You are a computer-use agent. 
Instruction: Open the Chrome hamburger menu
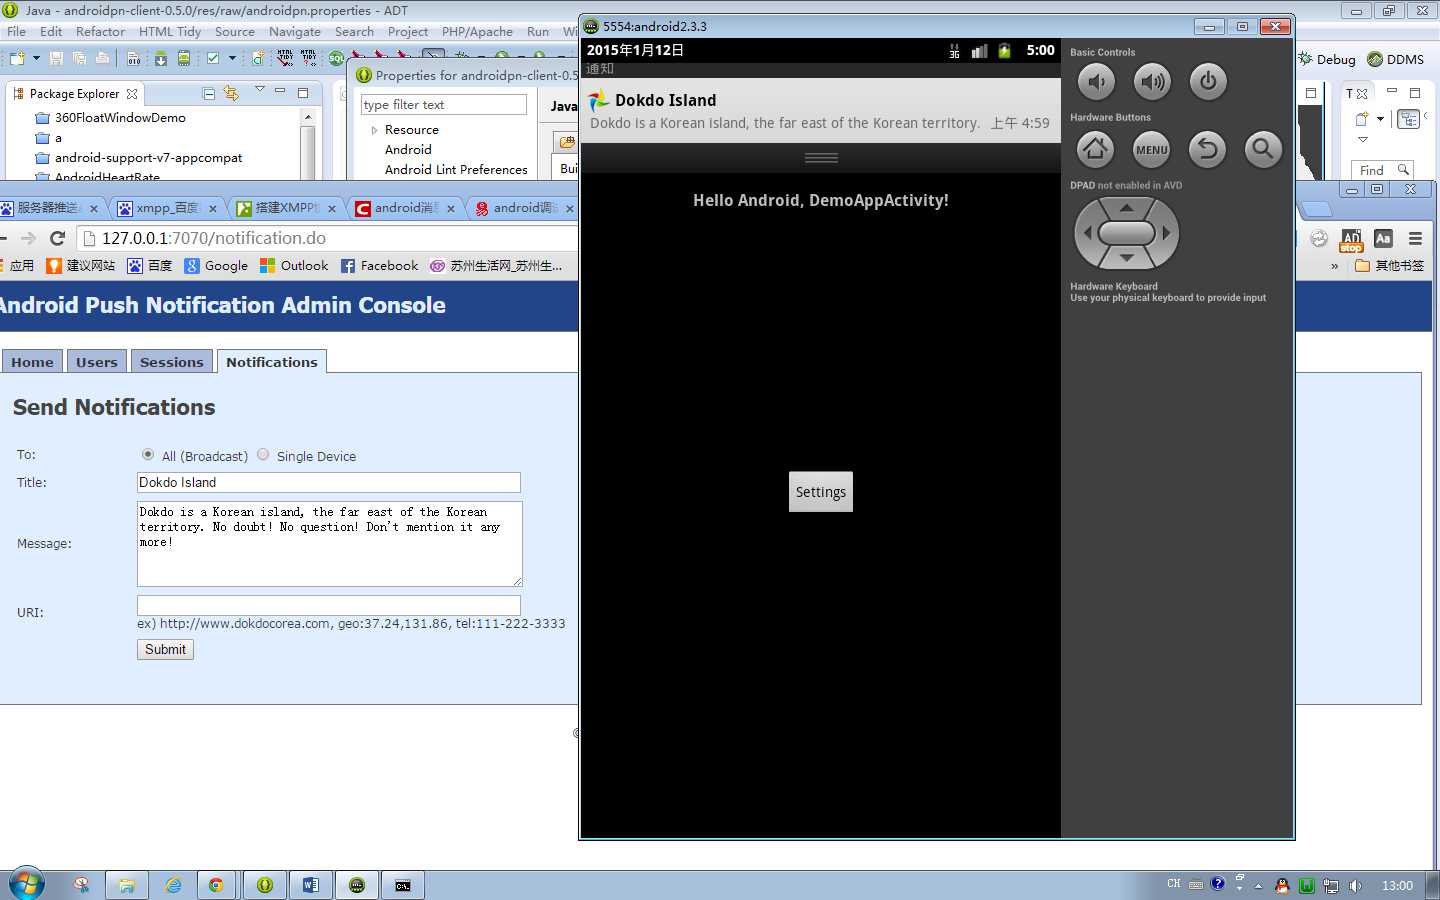coord(1415,238)
